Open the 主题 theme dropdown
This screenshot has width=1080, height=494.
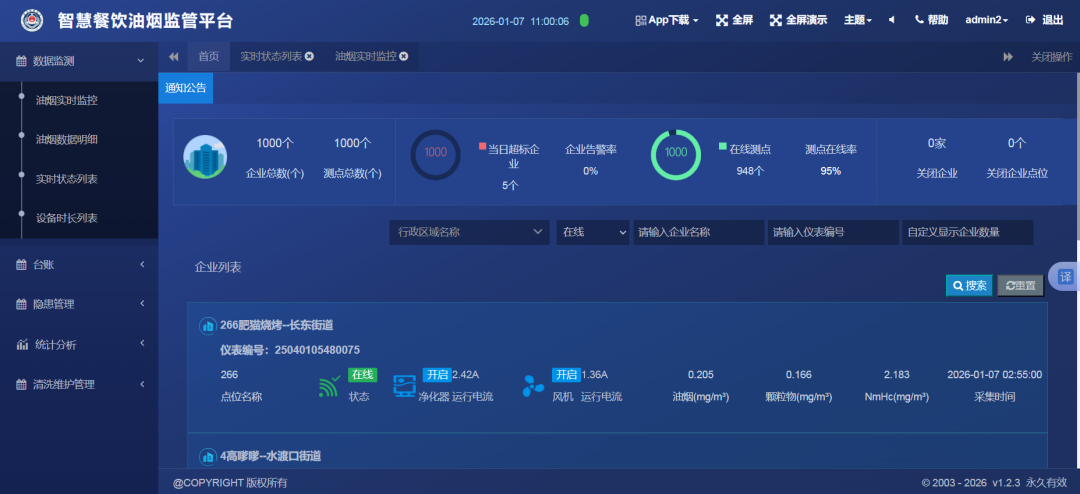pos(857,20)
